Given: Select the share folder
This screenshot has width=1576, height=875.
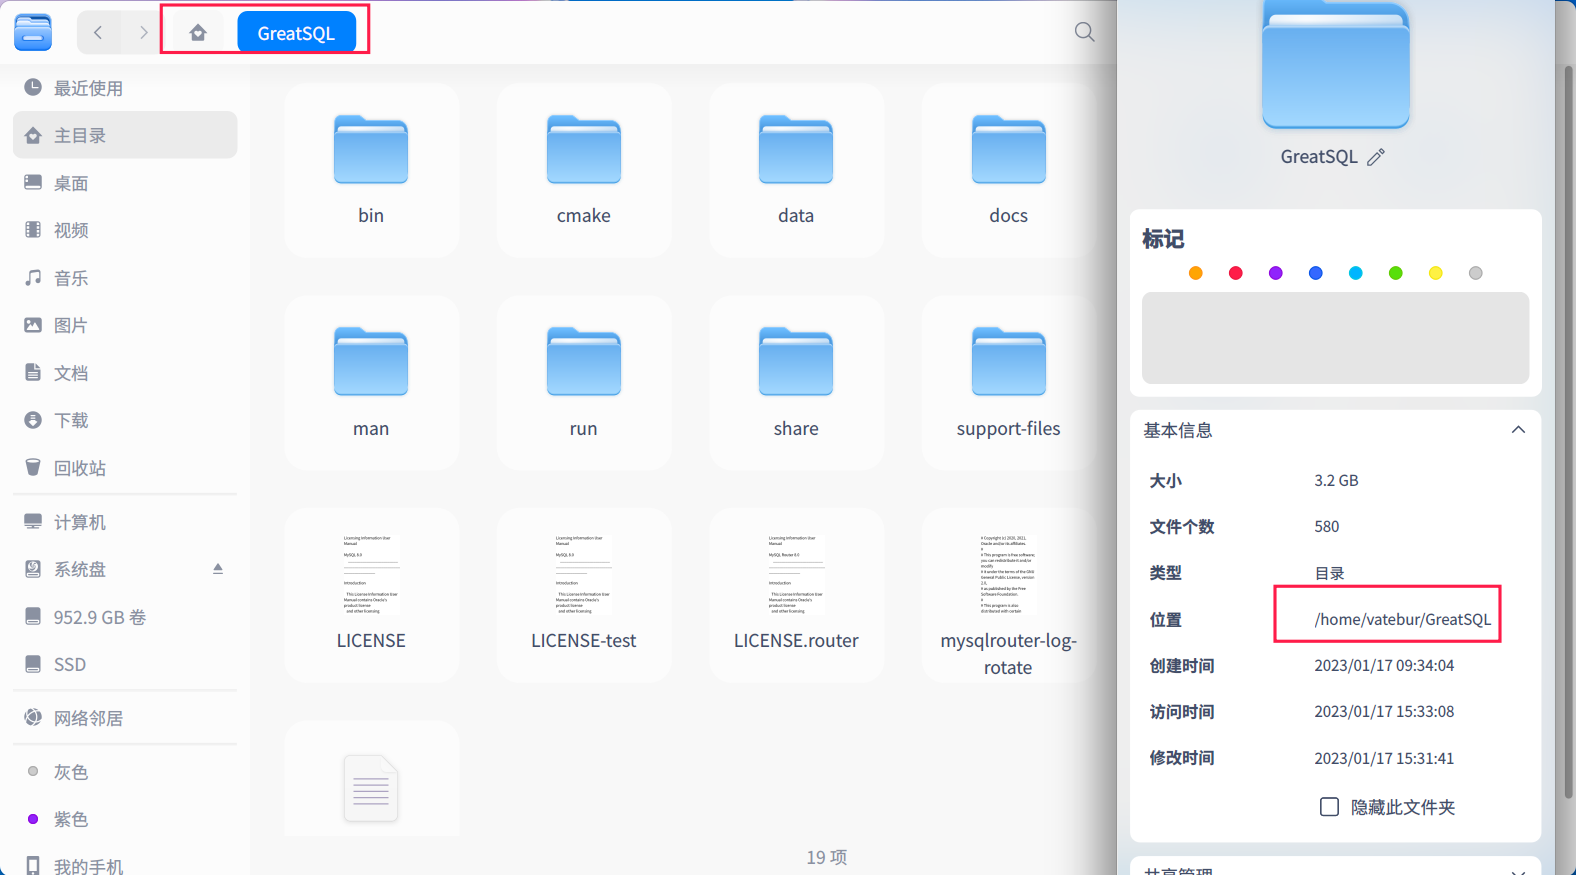Looking at the screenshot, I should tap(796, 383).
